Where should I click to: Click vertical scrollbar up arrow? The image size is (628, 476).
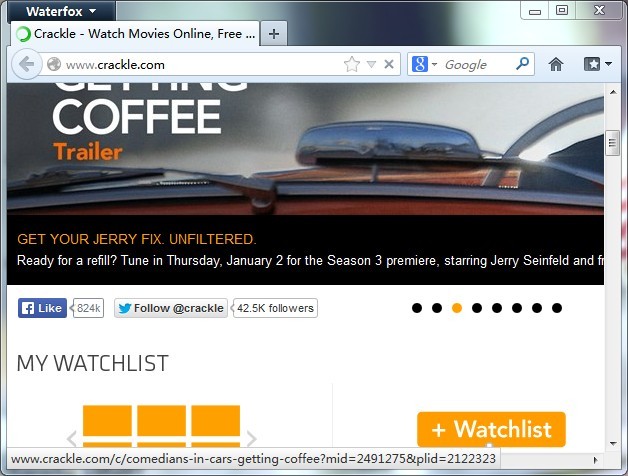(x=613, y=92)
